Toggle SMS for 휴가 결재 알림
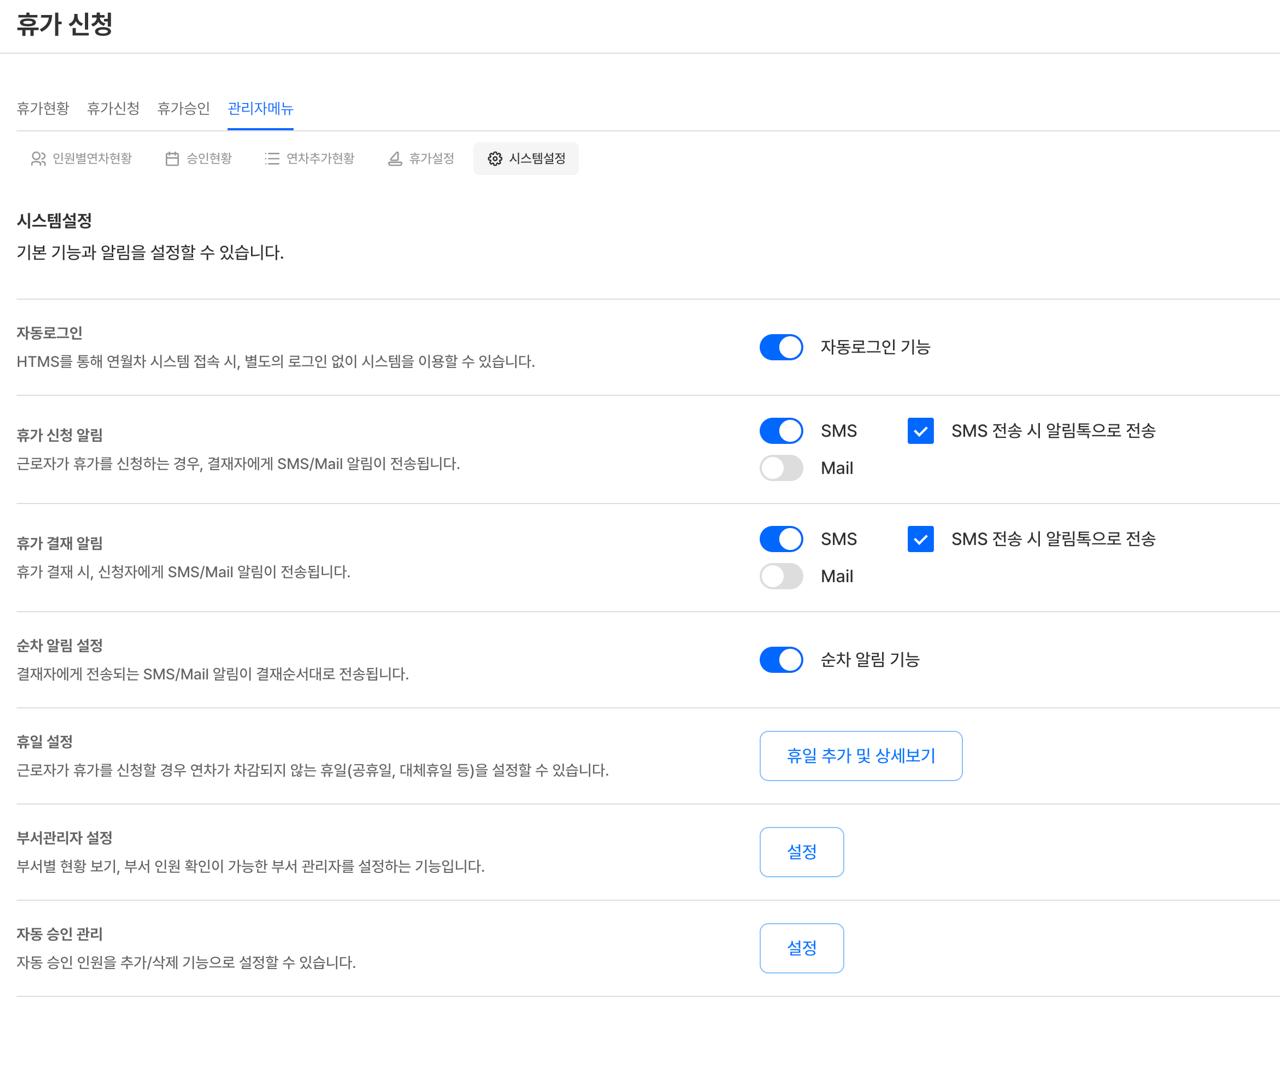 [781, 539]
